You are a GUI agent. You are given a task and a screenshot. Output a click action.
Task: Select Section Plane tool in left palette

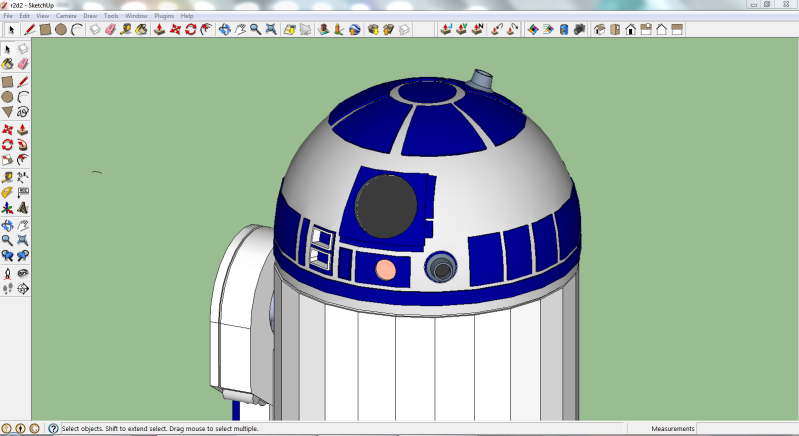click(x=23, y=289)
